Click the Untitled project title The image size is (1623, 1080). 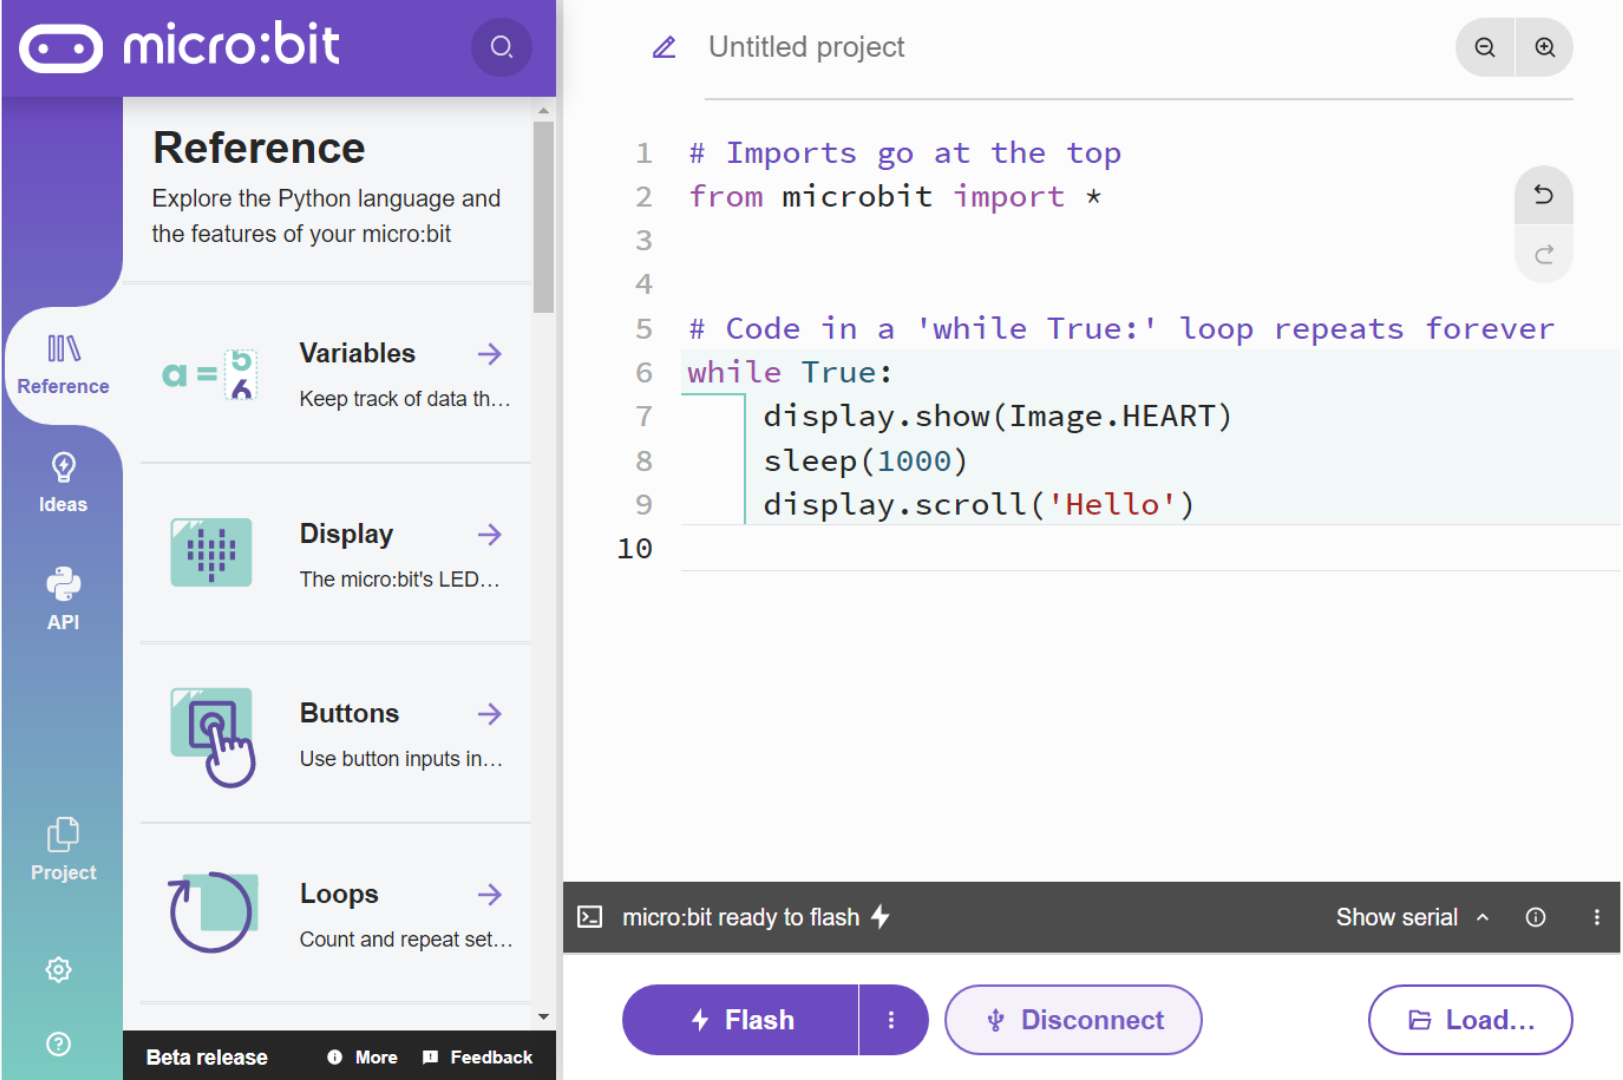point(806,47)
